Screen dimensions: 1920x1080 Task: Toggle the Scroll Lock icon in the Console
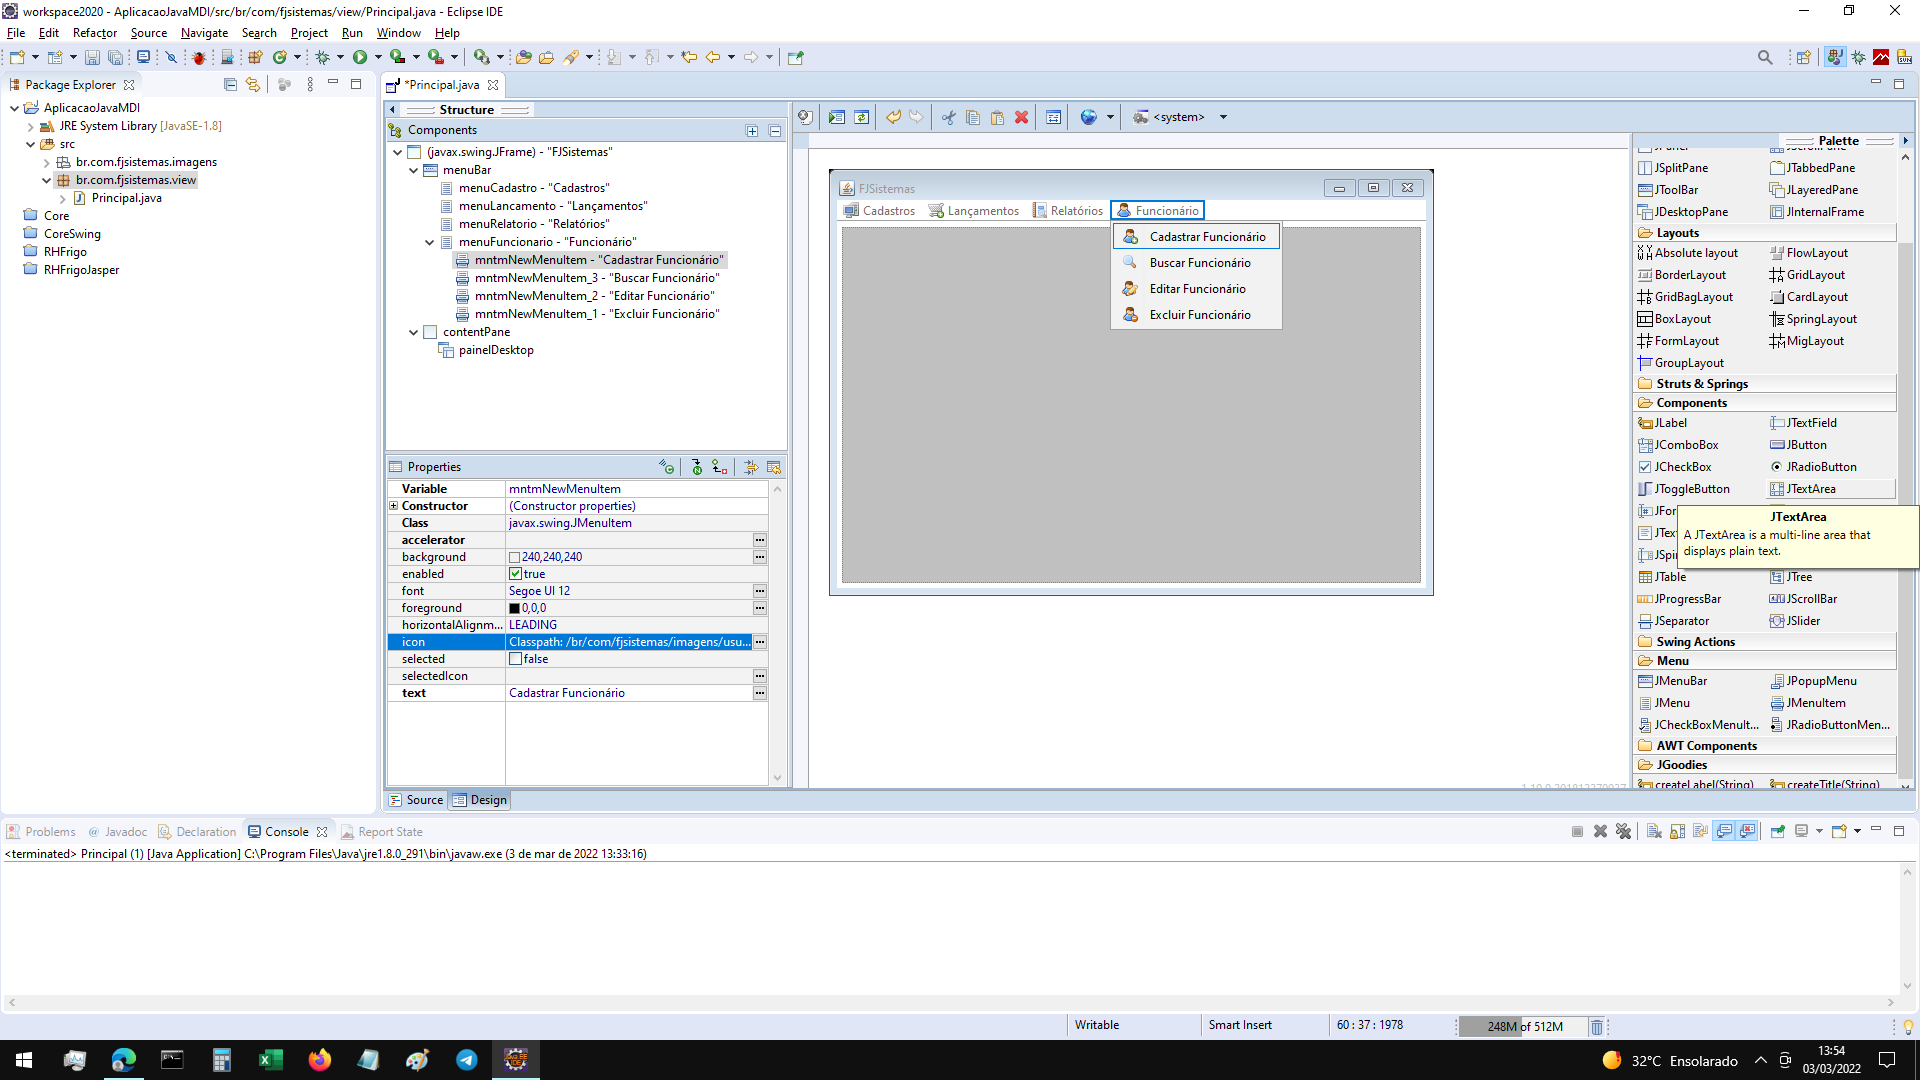pyautogui.click(x=1677, y=832)
